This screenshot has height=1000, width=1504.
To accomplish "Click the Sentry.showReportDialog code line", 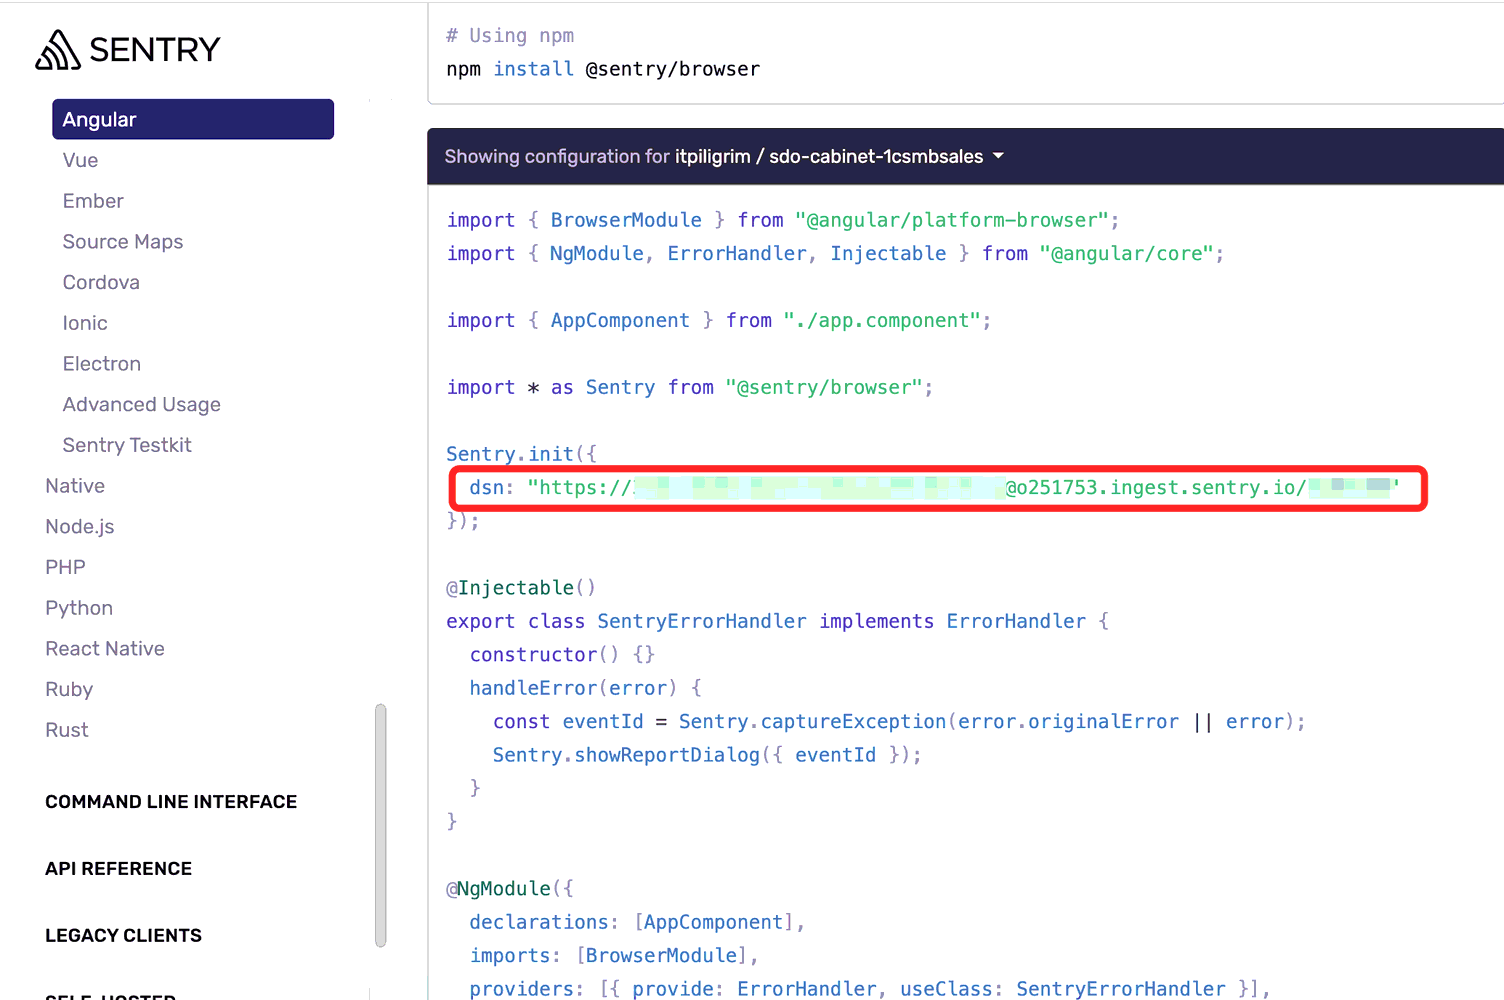I will 707,755.
